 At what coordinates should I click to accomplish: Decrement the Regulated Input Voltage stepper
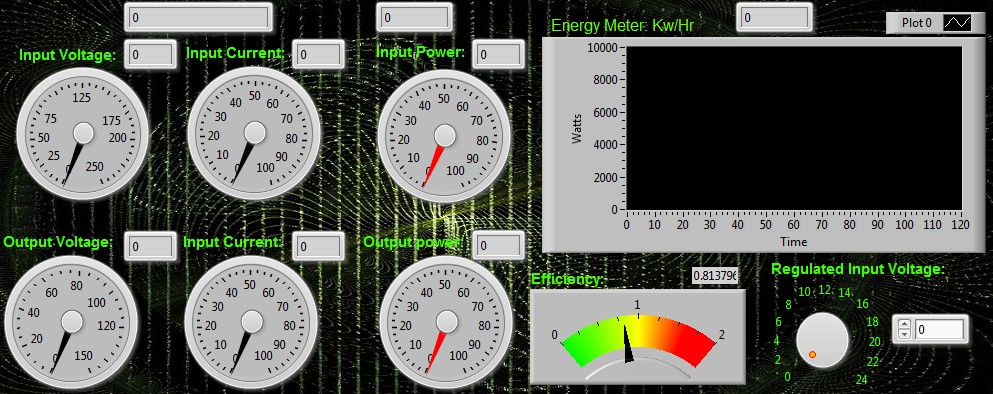click(x=904, y=334)
